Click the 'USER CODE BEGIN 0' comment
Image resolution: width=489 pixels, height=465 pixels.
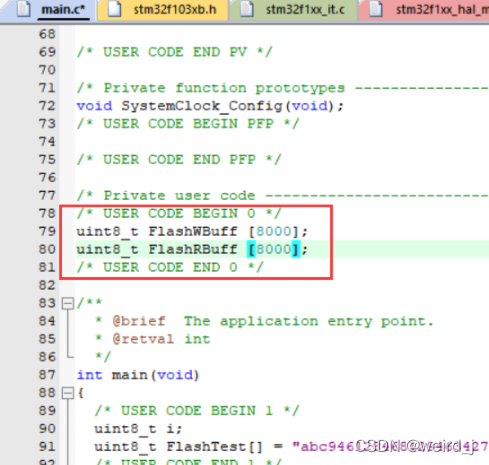(x=179, y=213)
